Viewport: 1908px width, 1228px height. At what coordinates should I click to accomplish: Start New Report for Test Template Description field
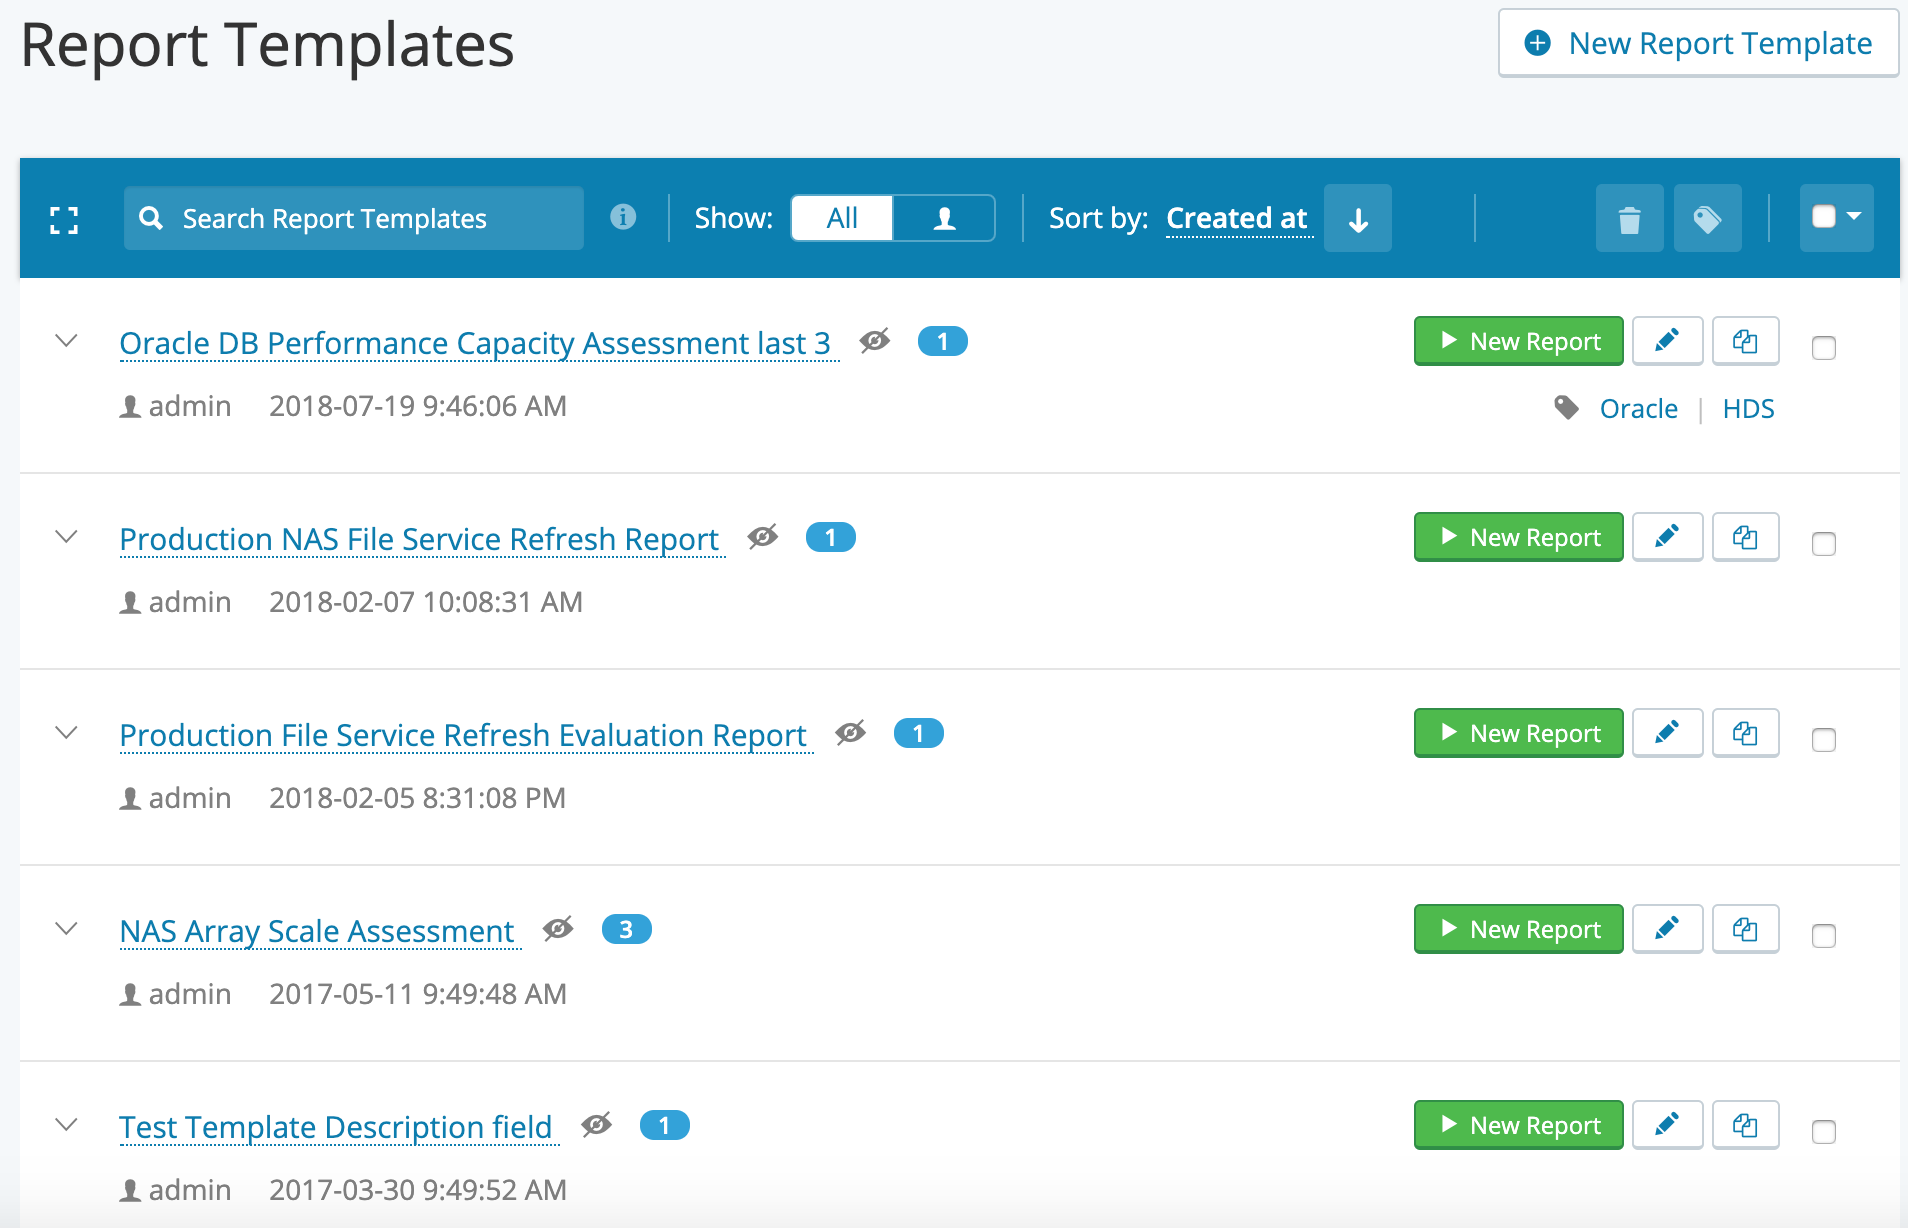(x=1518, y=1125)
